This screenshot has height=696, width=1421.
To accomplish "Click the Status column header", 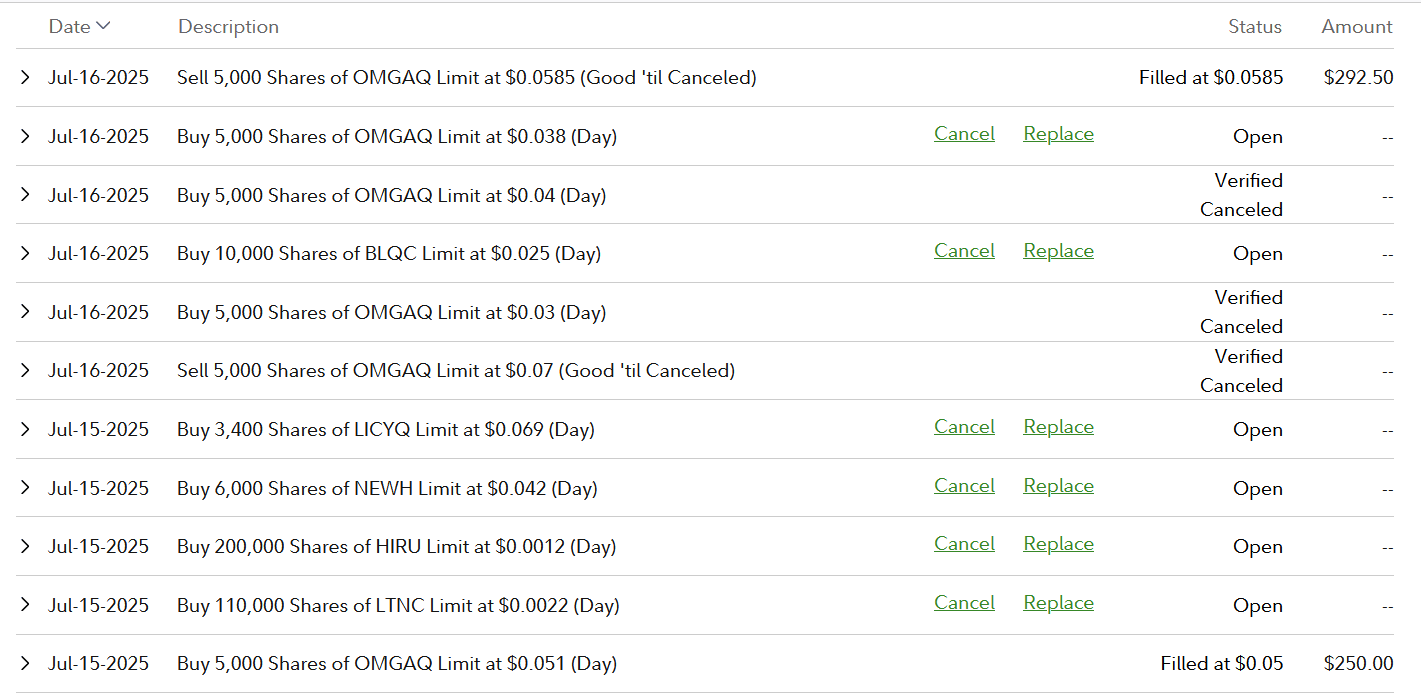I will (x=1255, y=27).
